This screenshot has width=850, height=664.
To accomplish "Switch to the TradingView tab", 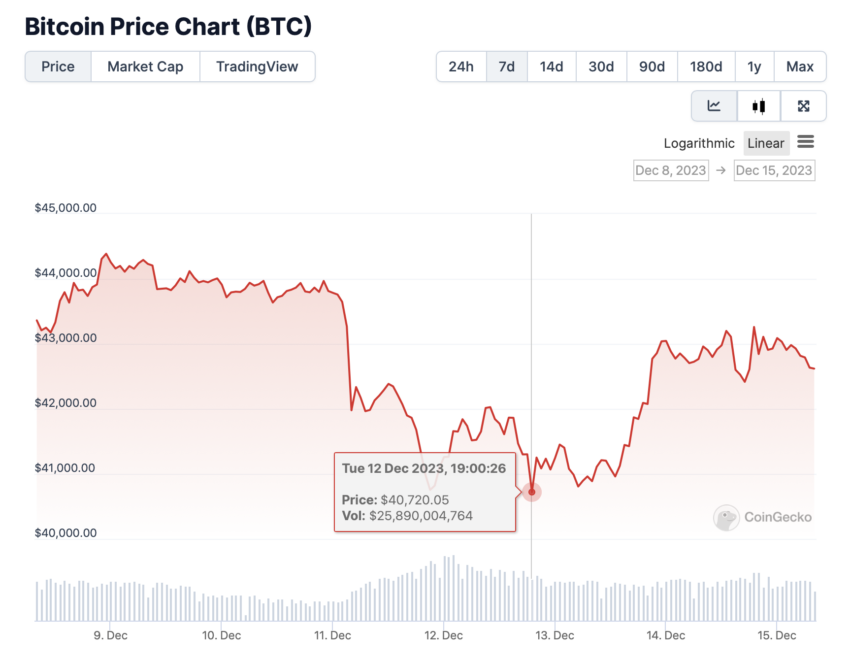I will tap(257, 67).
